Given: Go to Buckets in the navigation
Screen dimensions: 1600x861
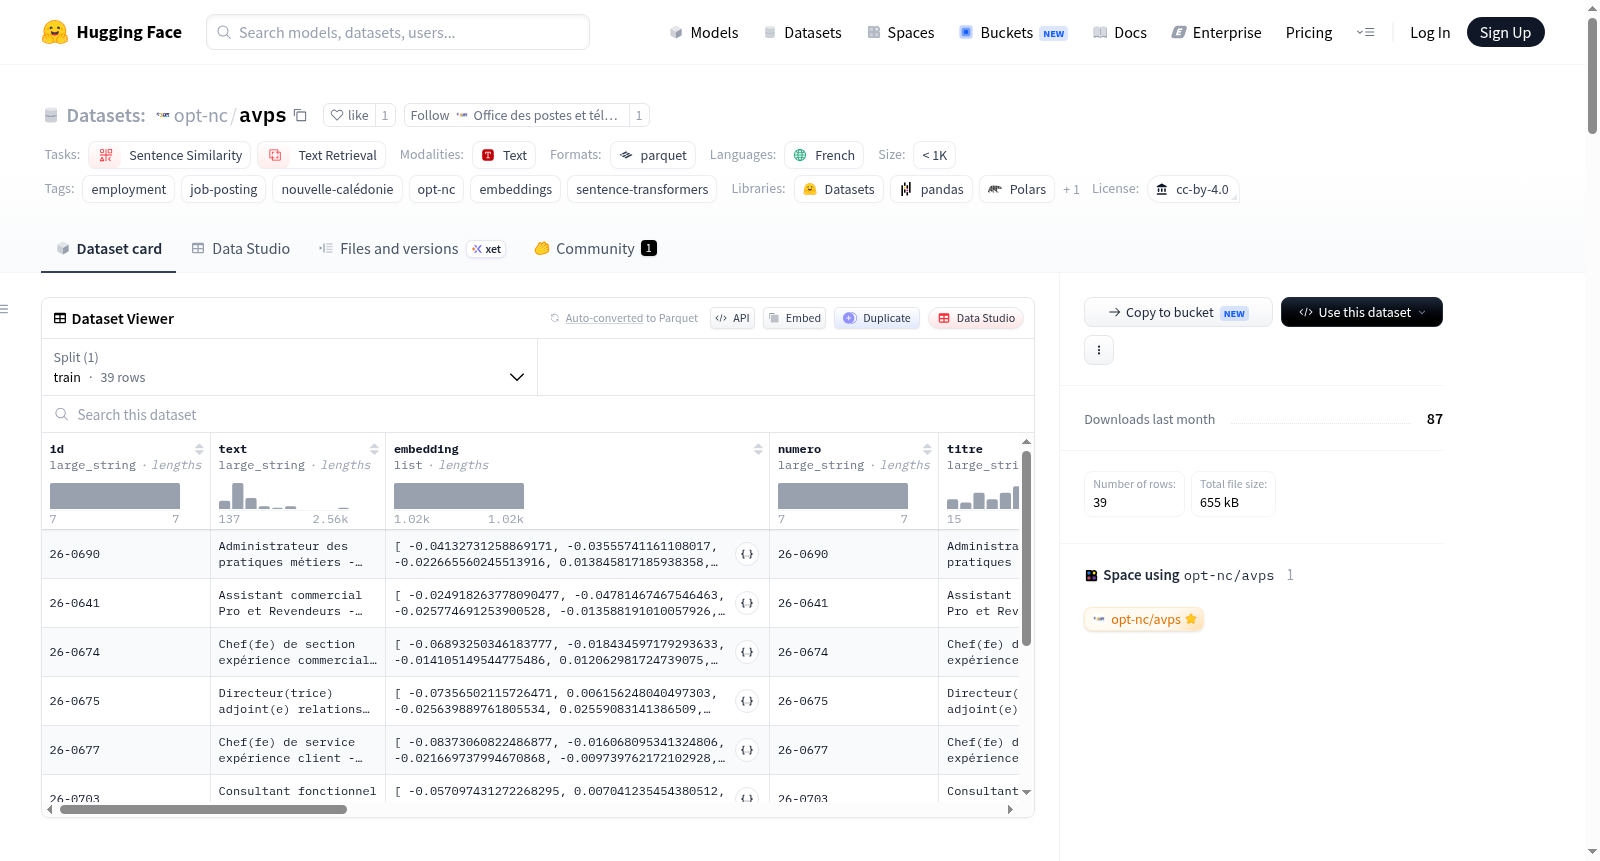Looking at the screenshot, I should [x=1013, y=32].
